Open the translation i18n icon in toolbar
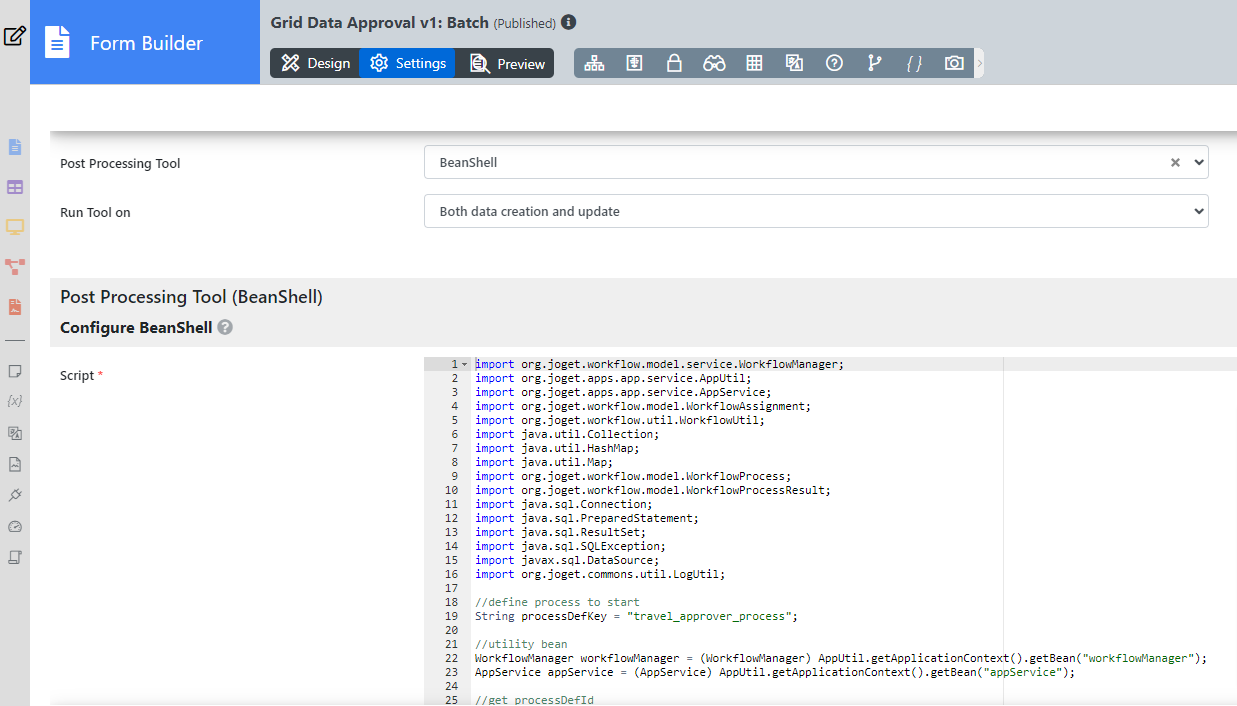The height and width of the screenshot is (706, 1237). (794, 63)
